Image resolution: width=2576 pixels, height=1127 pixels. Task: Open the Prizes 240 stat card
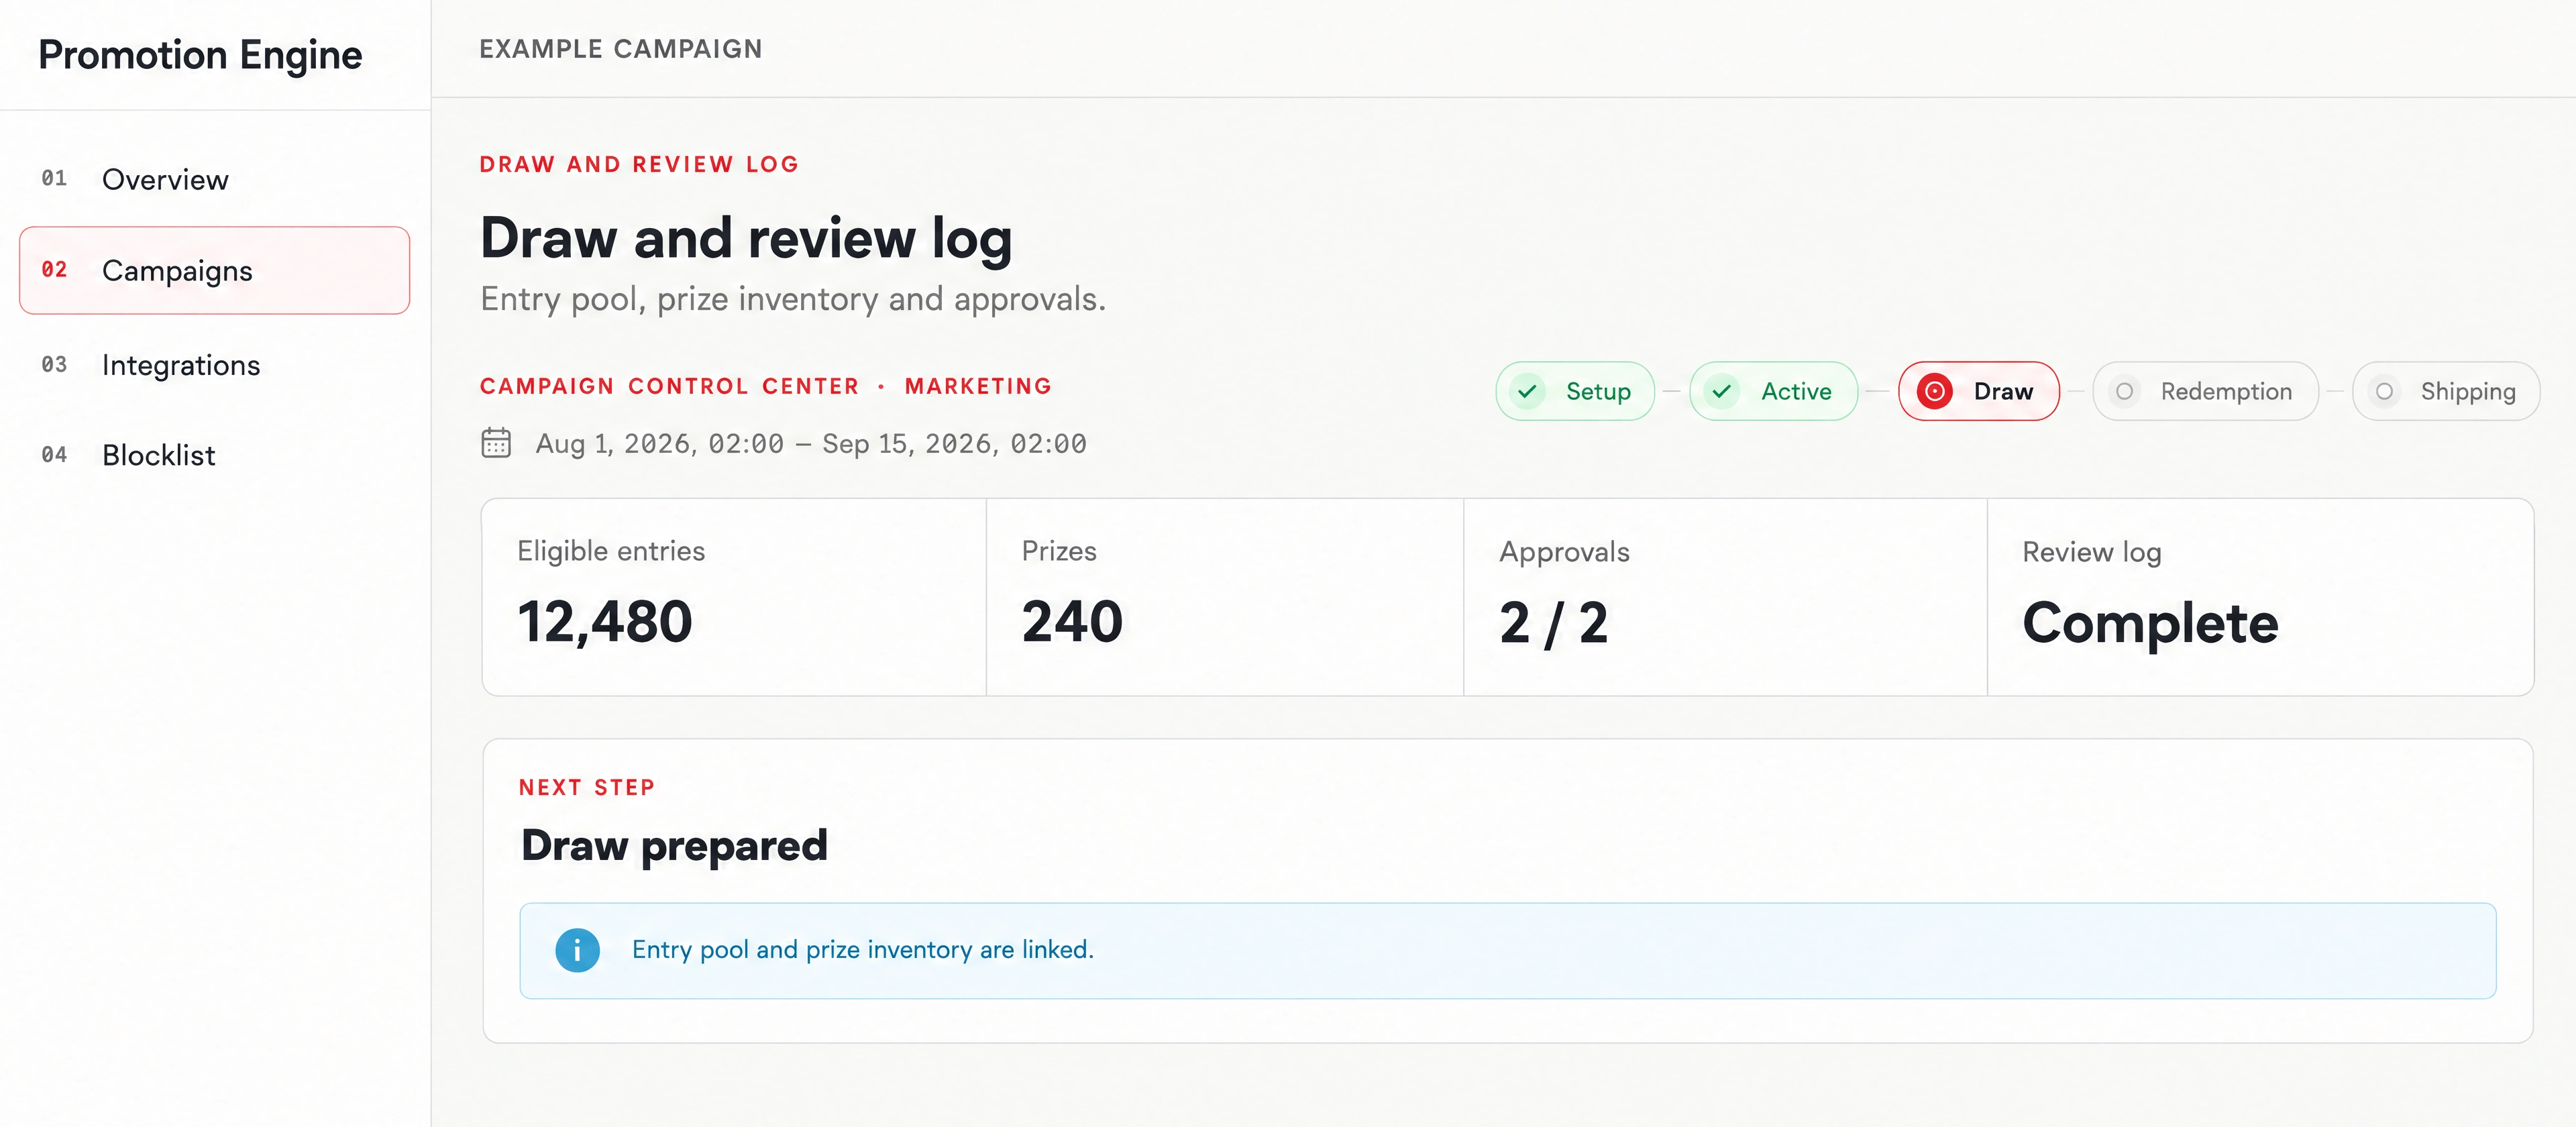pyautogui.click(x=1225, y=597)
